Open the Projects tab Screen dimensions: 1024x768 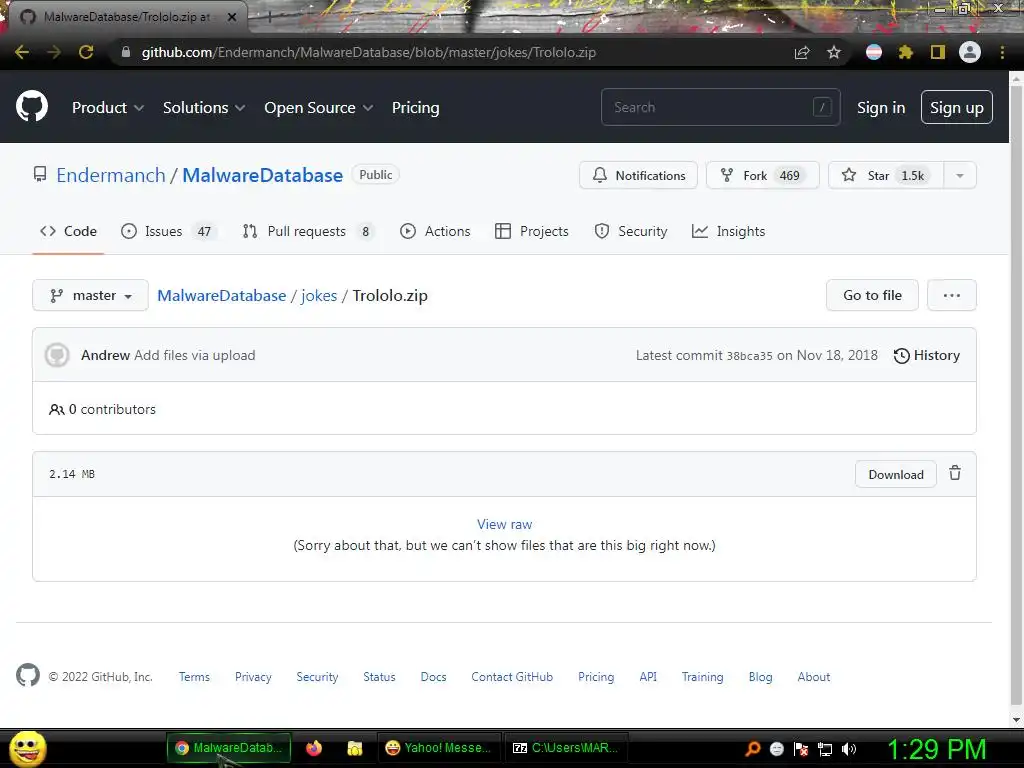tap(532, 231)
